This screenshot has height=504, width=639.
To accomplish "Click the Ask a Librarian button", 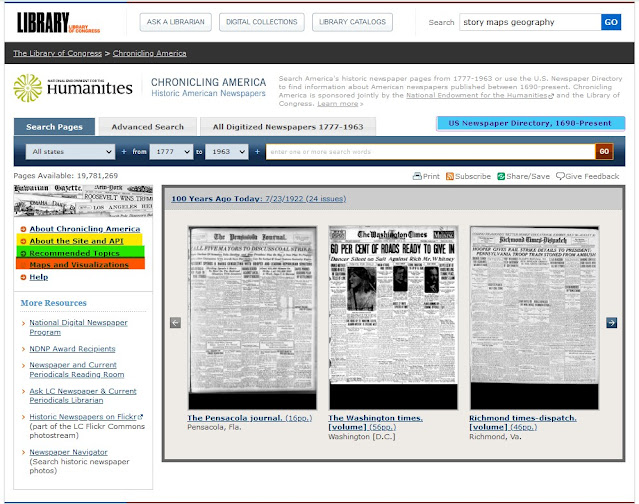I will tap(176, 22).
